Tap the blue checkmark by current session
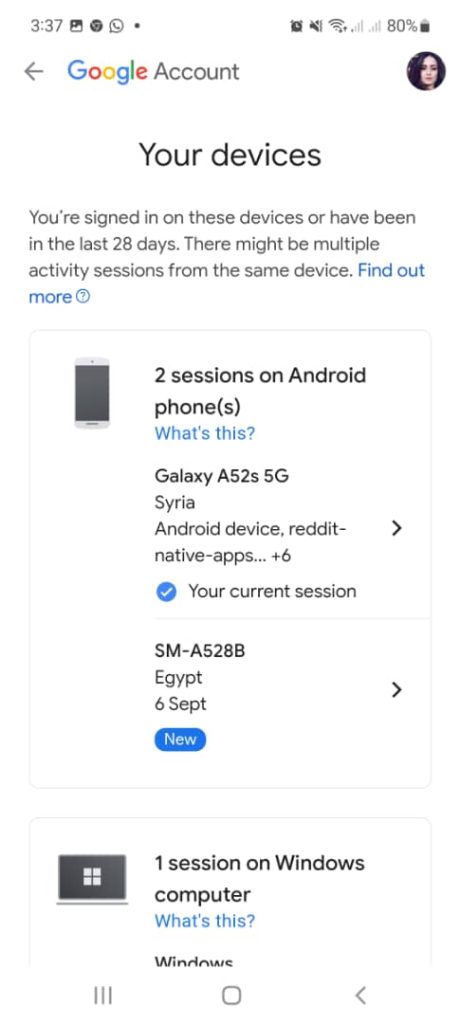 point(167,592)
